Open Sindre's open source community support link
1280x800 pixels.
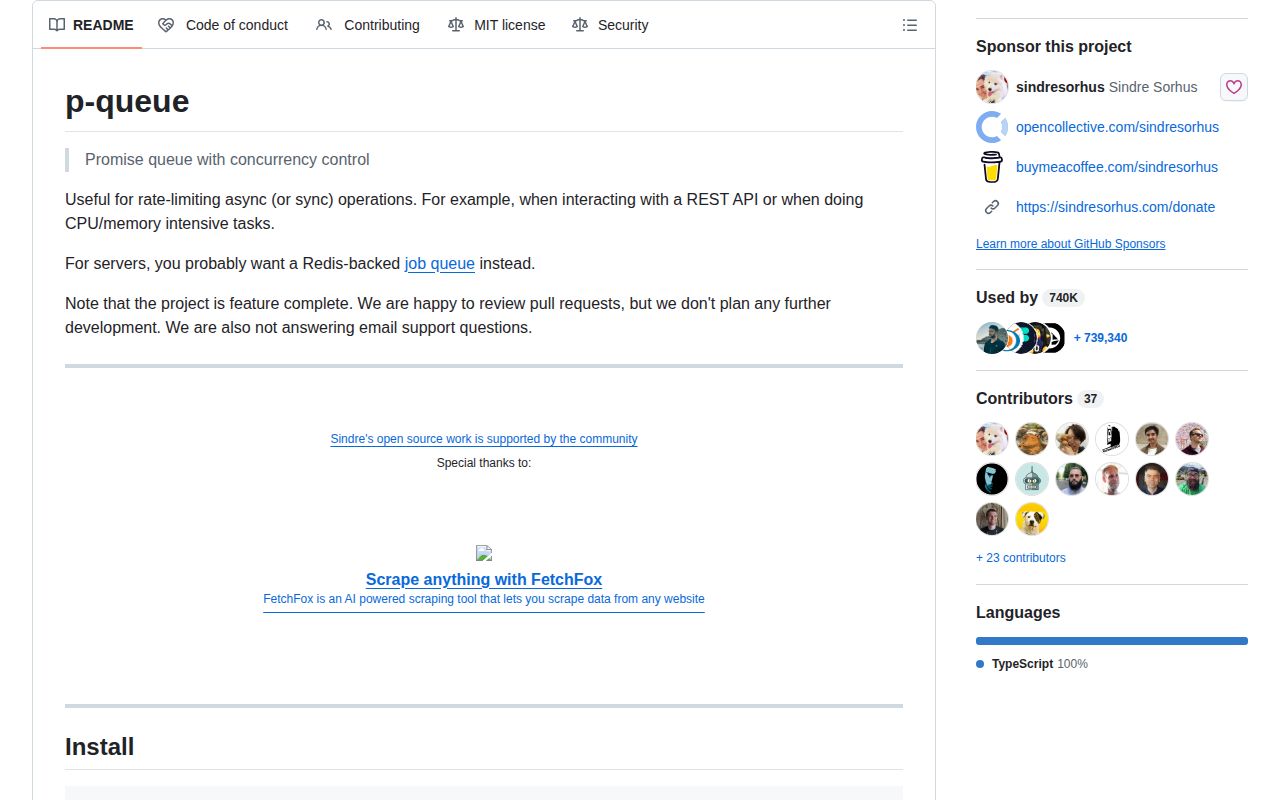[x=484, y=439]
